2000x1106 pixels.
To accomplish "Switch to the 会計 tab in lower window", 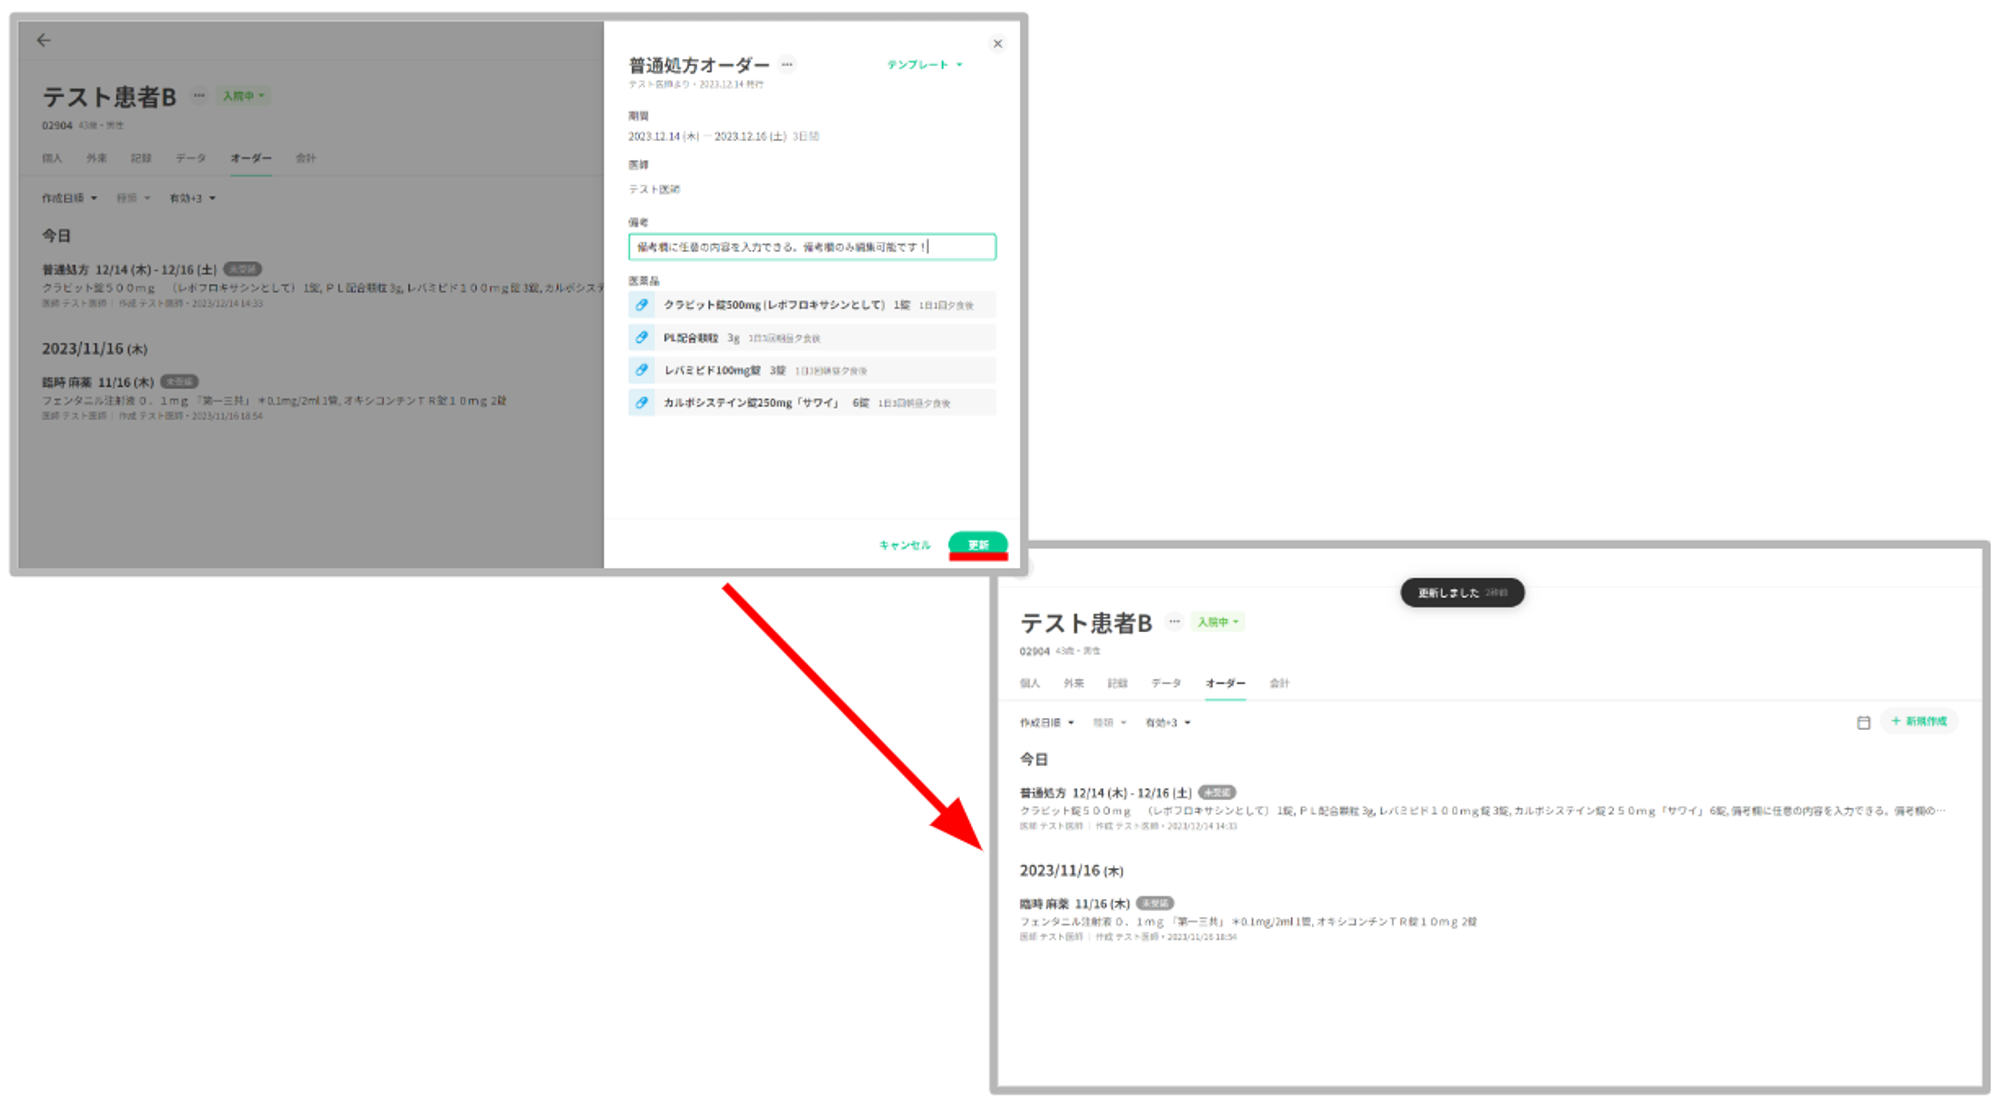I will [x=1279, y=684].
